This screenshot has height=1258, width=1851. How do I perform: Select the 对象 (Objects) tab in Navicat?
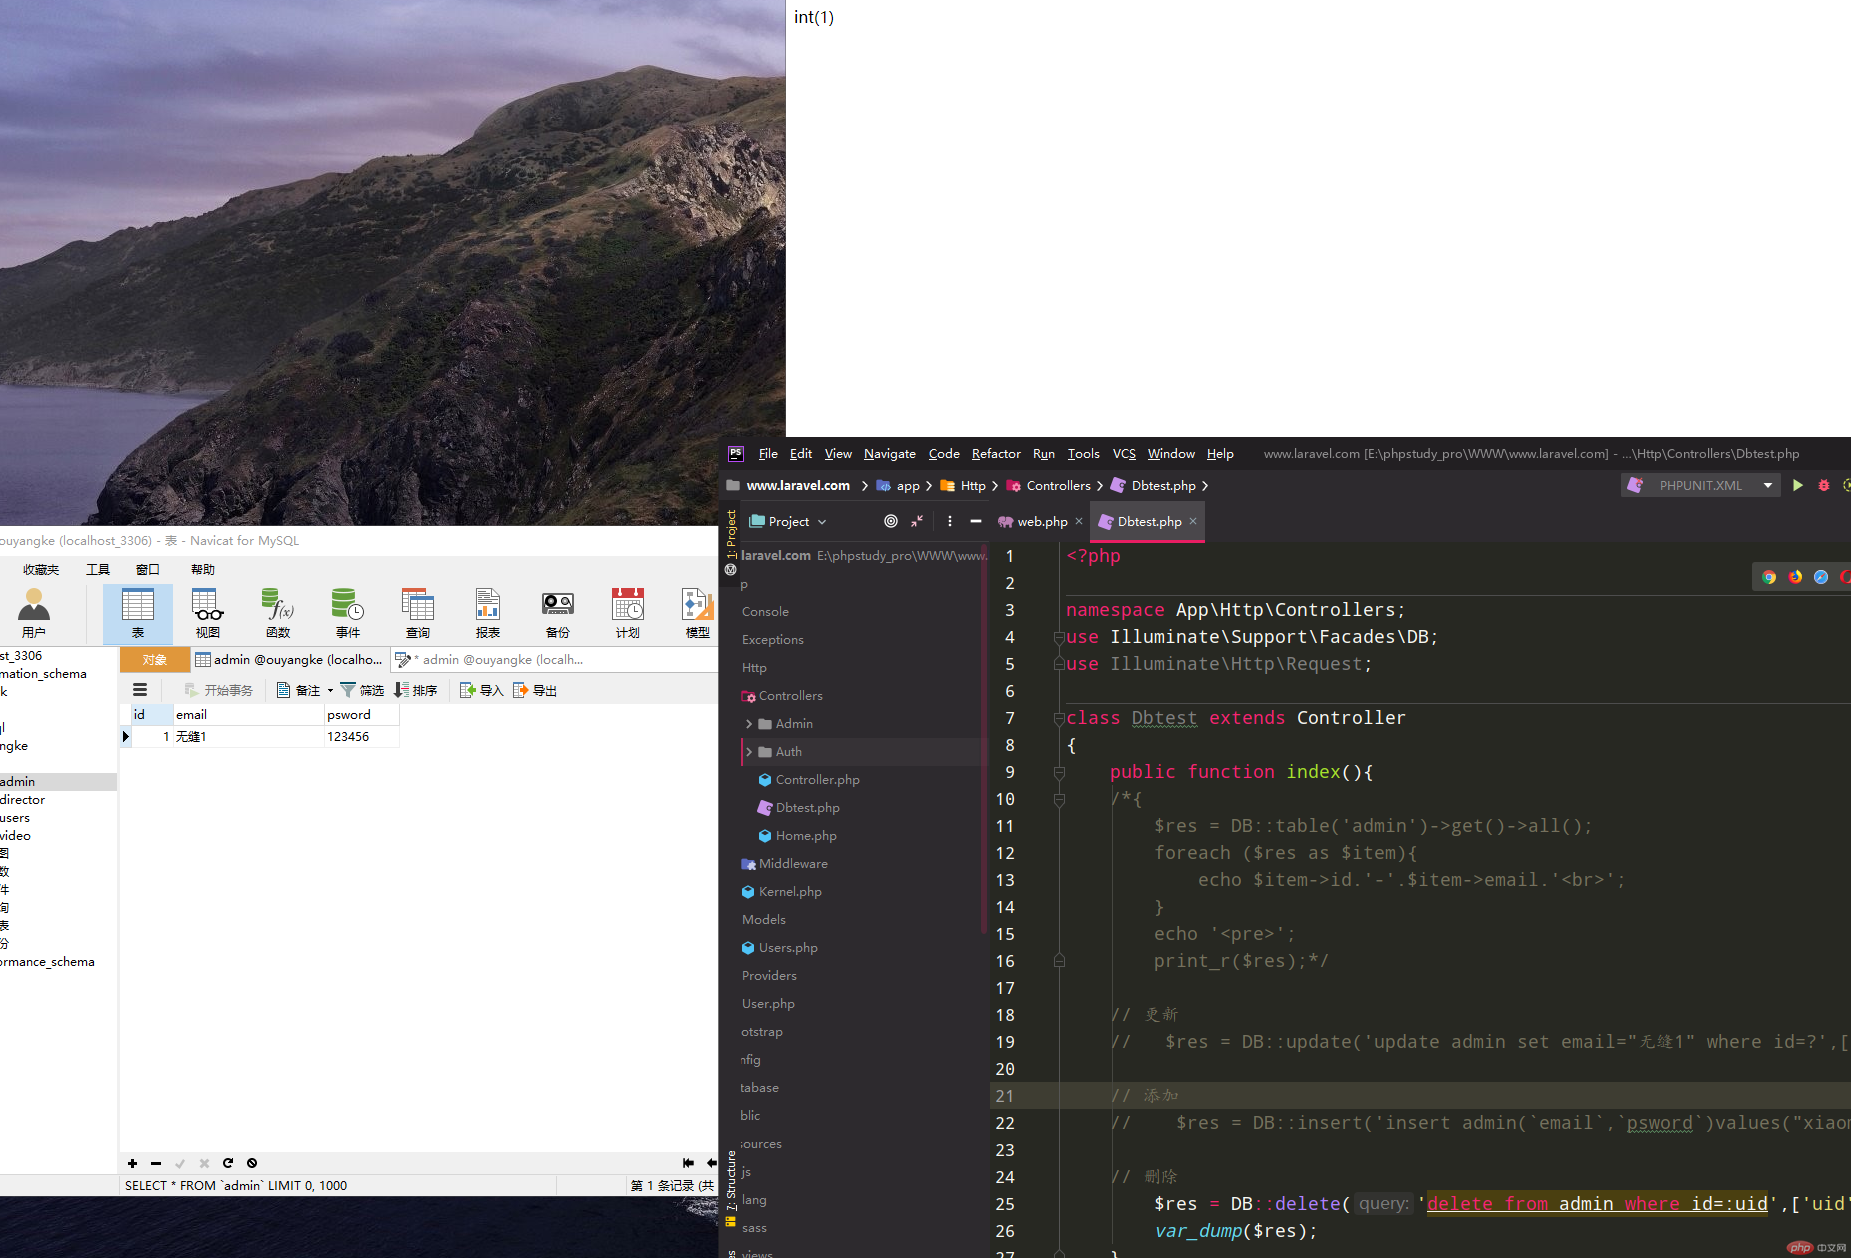pyautogui.click(x=155, y=659)
